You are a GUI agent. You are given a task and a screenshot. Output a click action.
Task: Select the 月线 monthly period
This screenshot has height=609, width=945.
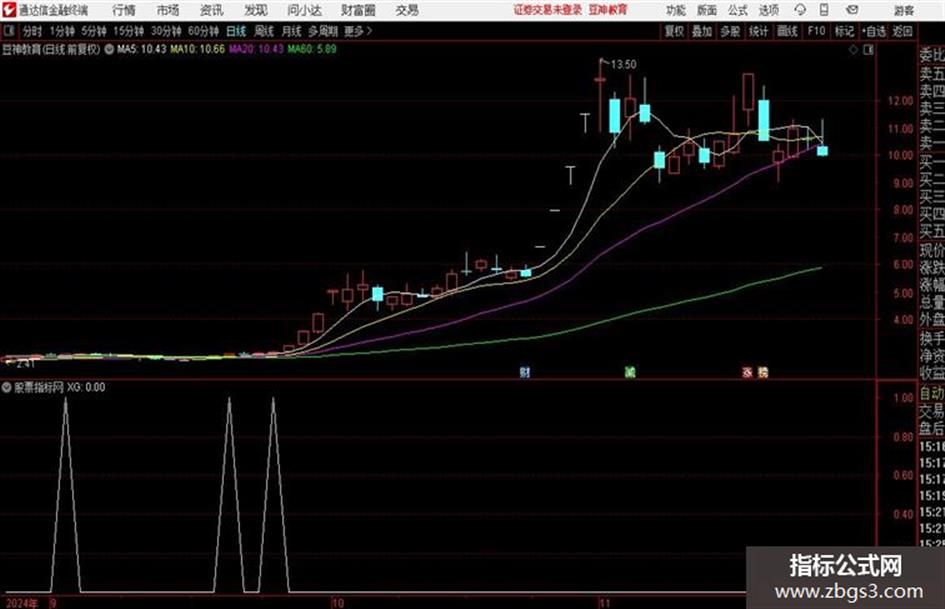[292, 31]
